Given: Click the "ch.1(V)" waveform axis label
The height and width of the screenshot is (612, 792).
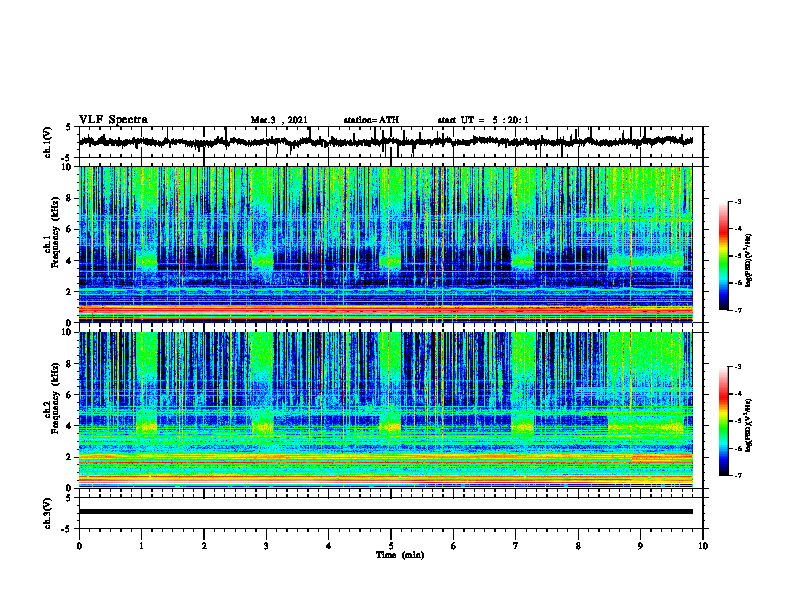Looking at the screenshot, I should (x=48, y=142).
